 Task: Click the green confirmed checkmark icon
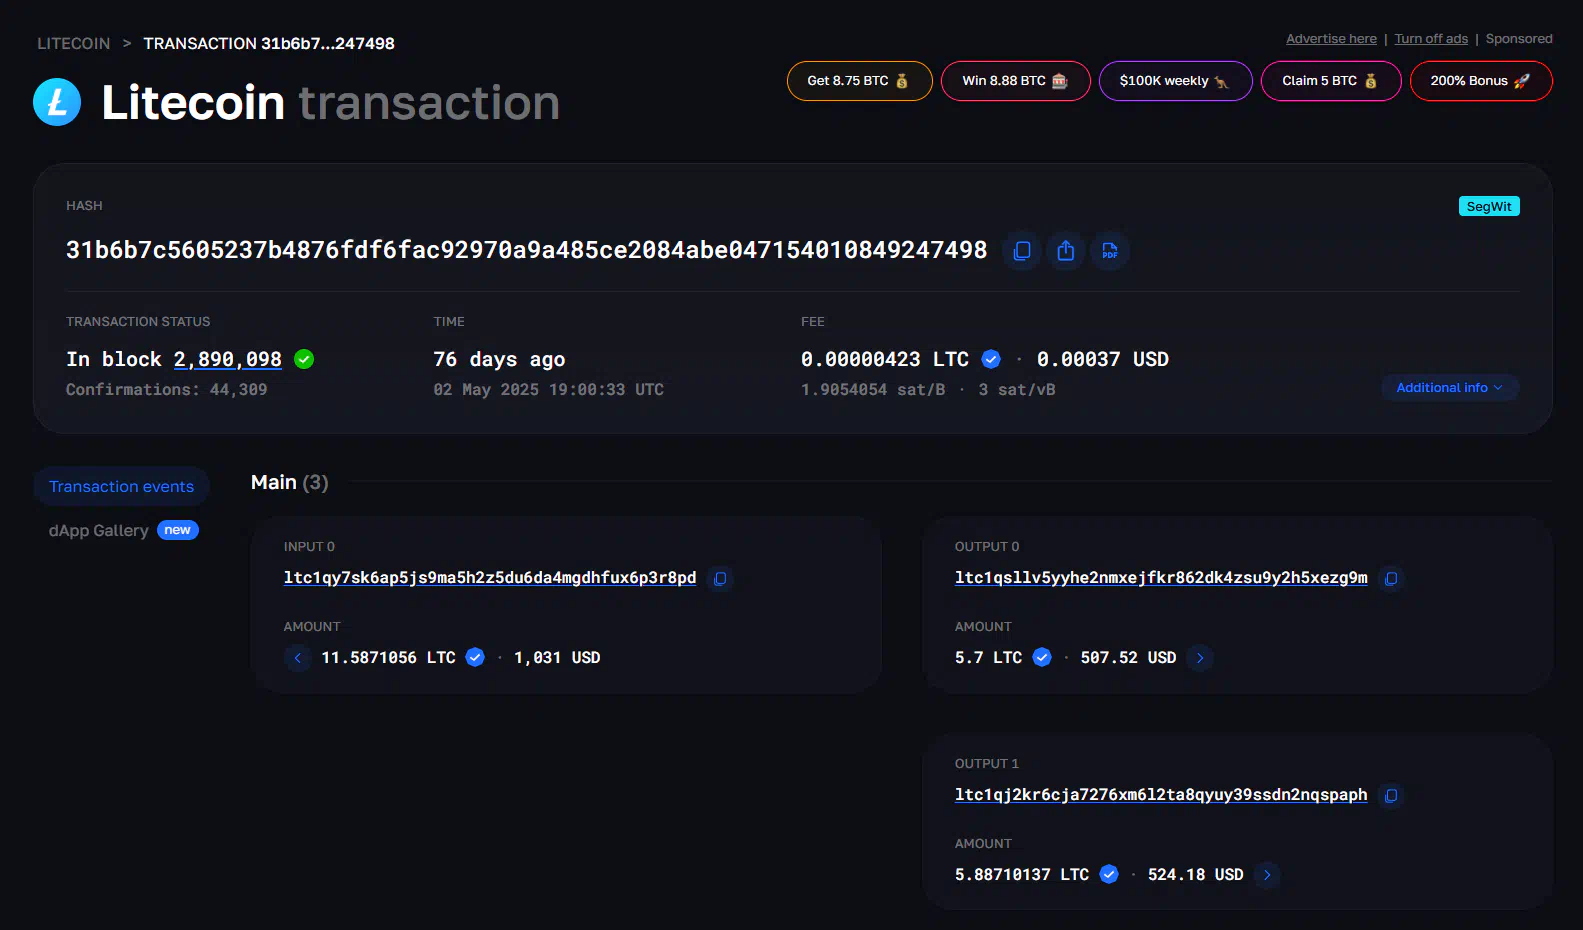[x=305, y=359]
